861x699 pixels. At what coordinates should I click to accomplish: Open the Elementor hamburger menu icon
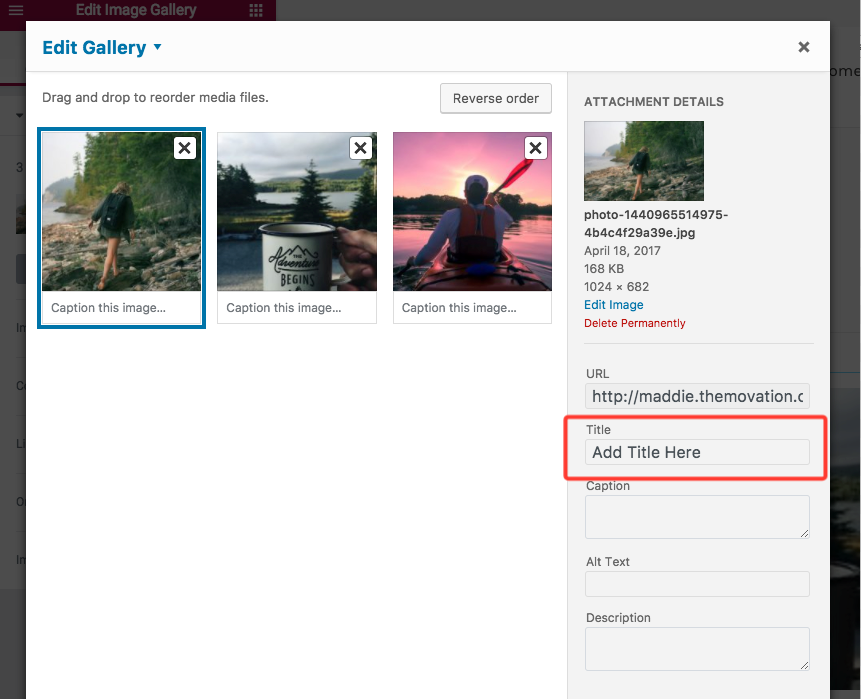click(16, 10)
